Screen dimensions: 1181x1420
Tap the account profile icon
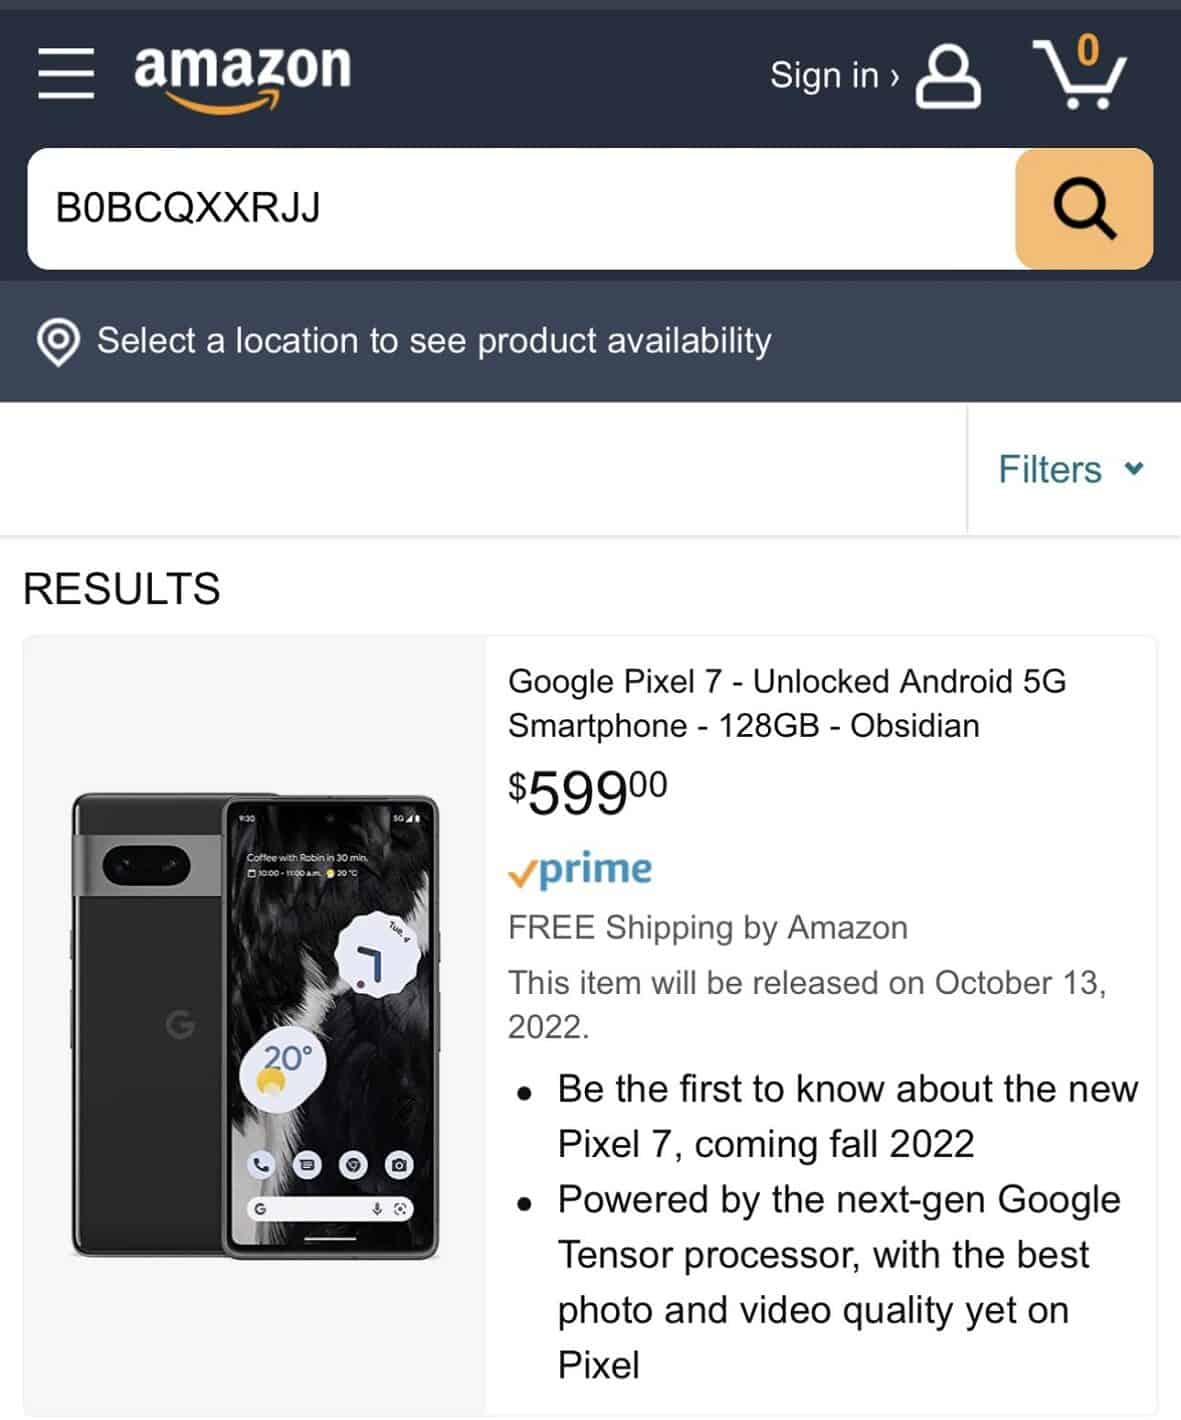(948, 75)
